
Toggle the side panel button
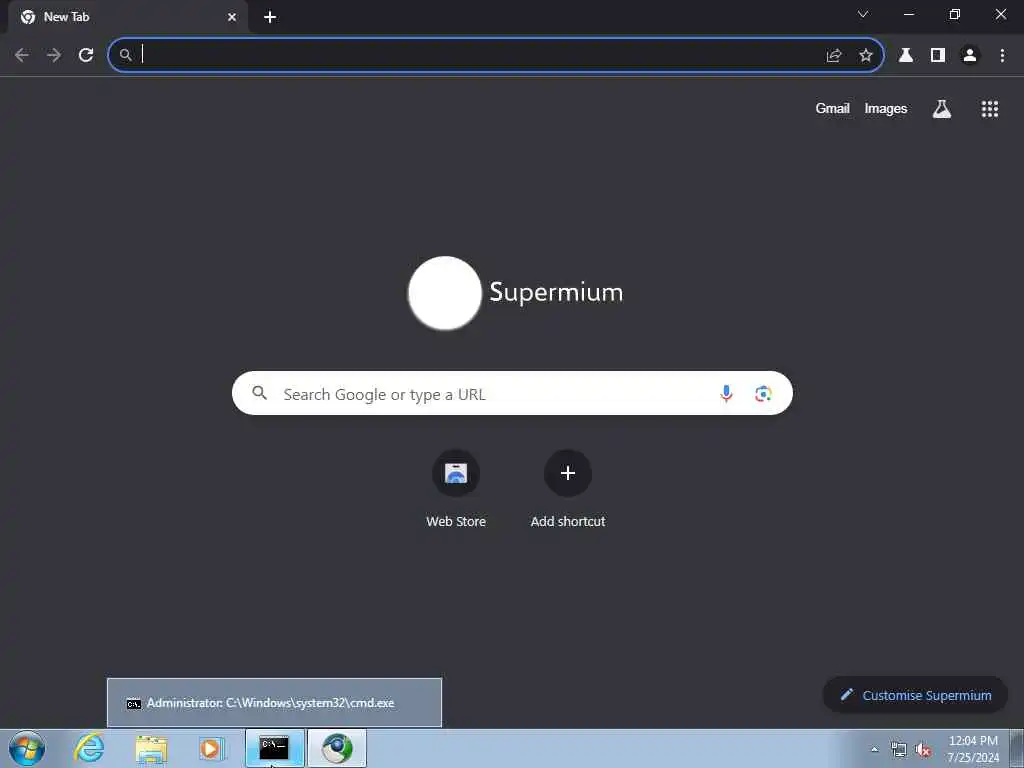pos(938,55)
